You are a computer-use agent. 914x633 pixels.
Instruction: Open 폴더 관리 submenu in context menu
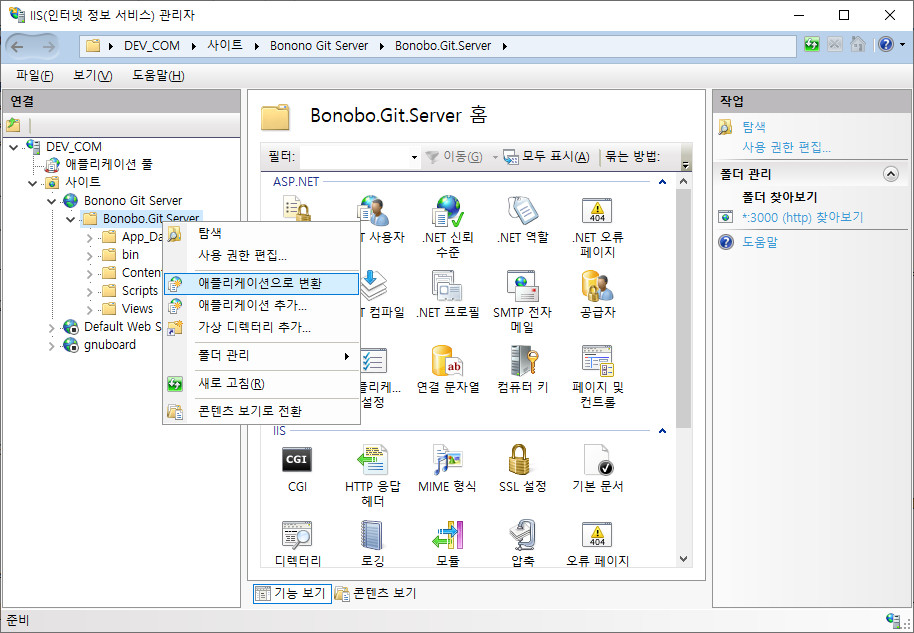(261, 356)
